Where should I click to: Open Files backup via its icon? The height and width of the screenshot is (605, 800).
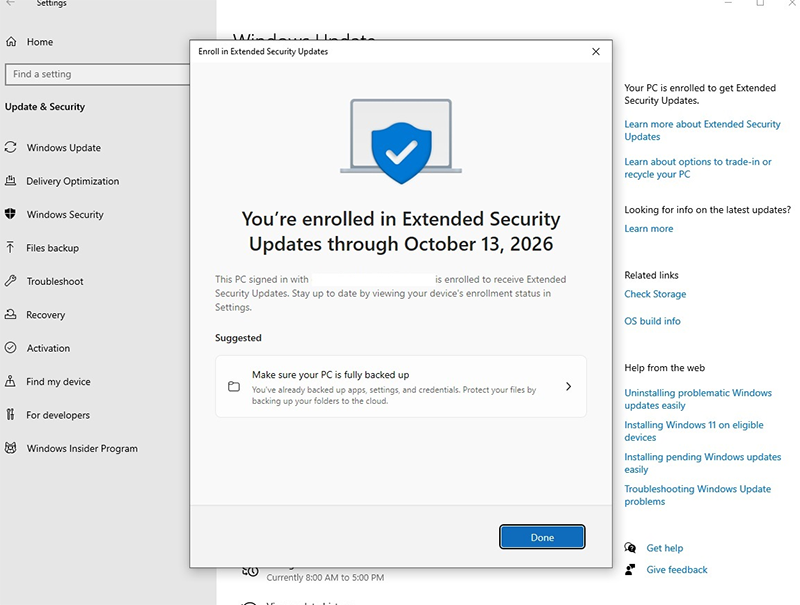(x=10, y=248)
